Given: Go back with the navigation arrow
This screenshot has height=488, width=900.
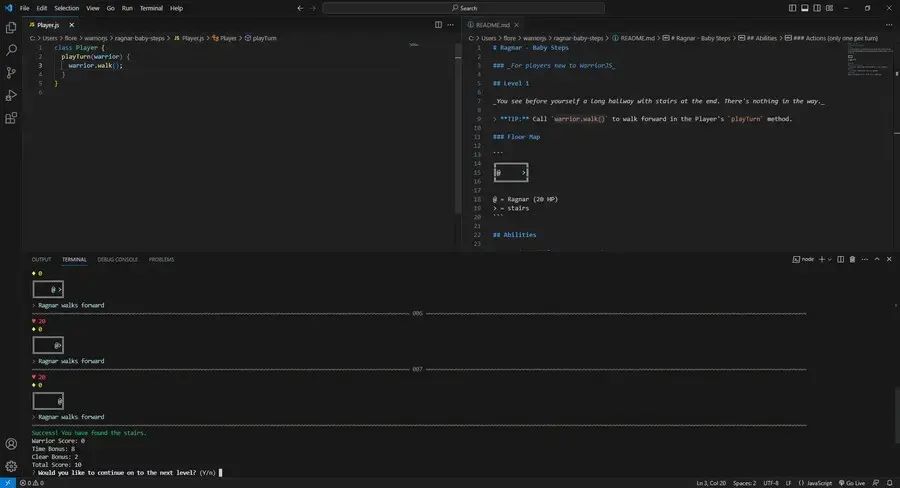Looking at the screenshot, I should (x=300, y=8).
